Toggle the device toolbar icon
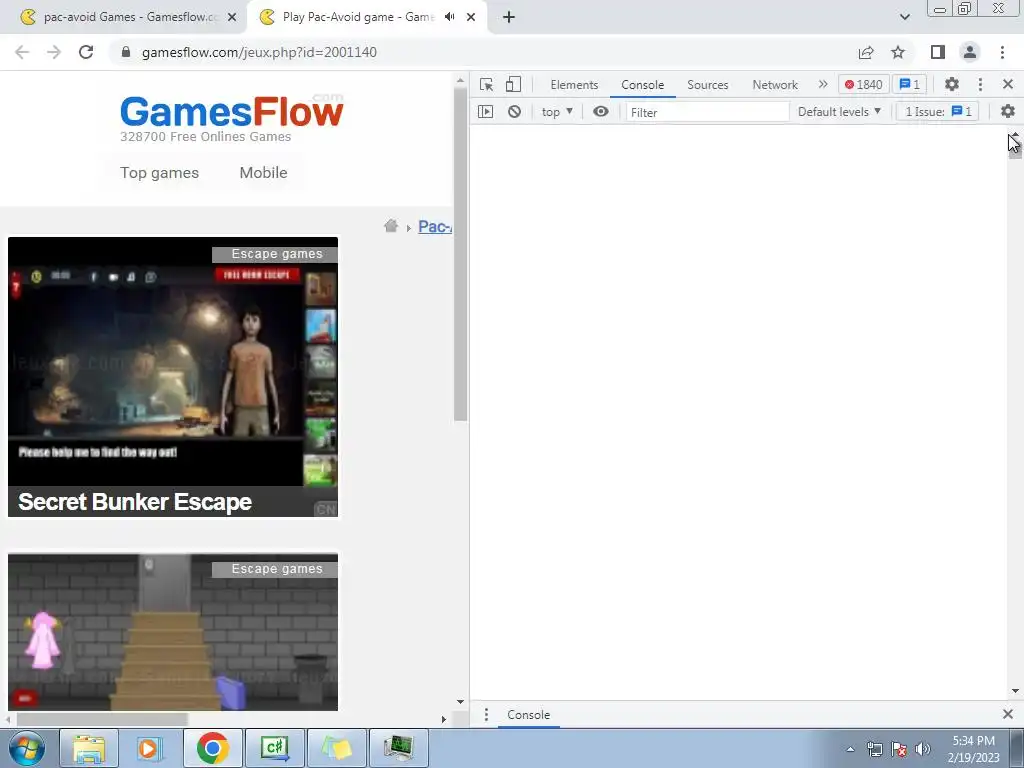1024x768 pixels. click(x=513, y=84)
